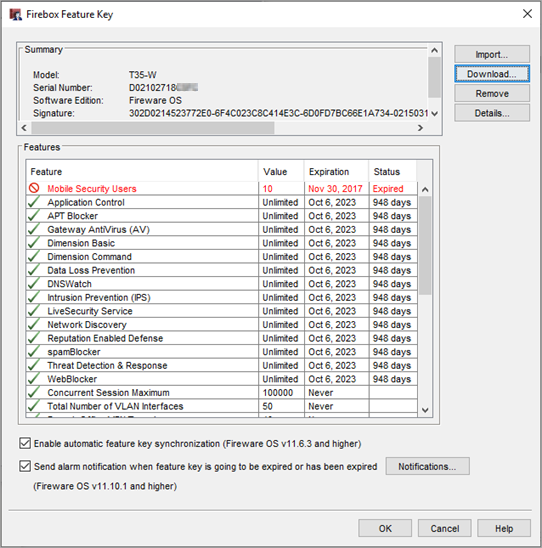Screen dimensions: 542x548
Task: Click the checkmark next to Data Loss Prevention
Action: pos(34,270)
